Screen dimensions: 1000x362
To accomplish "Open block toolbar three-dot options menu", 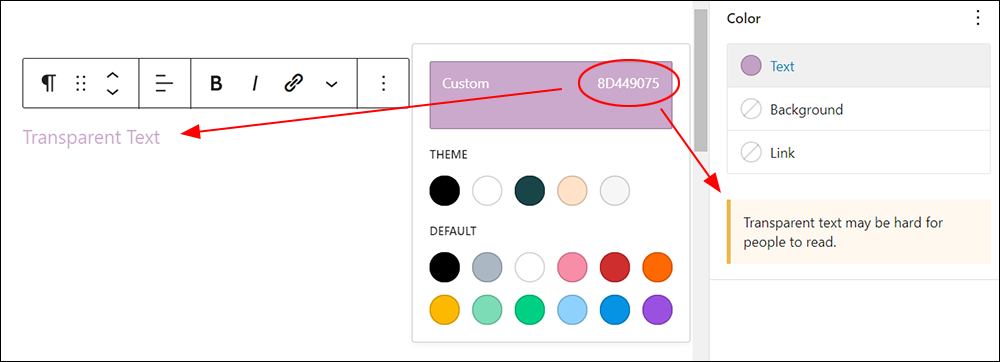I will click(383, 83).
